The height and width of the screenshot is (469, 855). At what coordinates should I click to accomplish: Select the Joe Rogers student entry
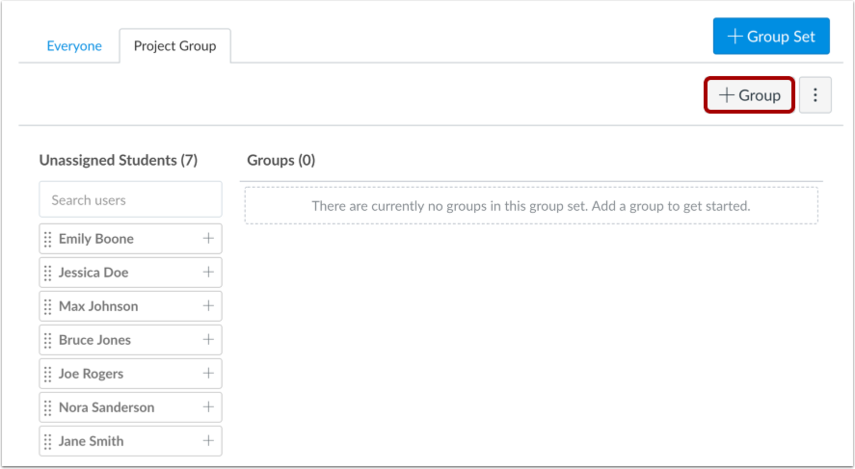click(x=91, y=374)
